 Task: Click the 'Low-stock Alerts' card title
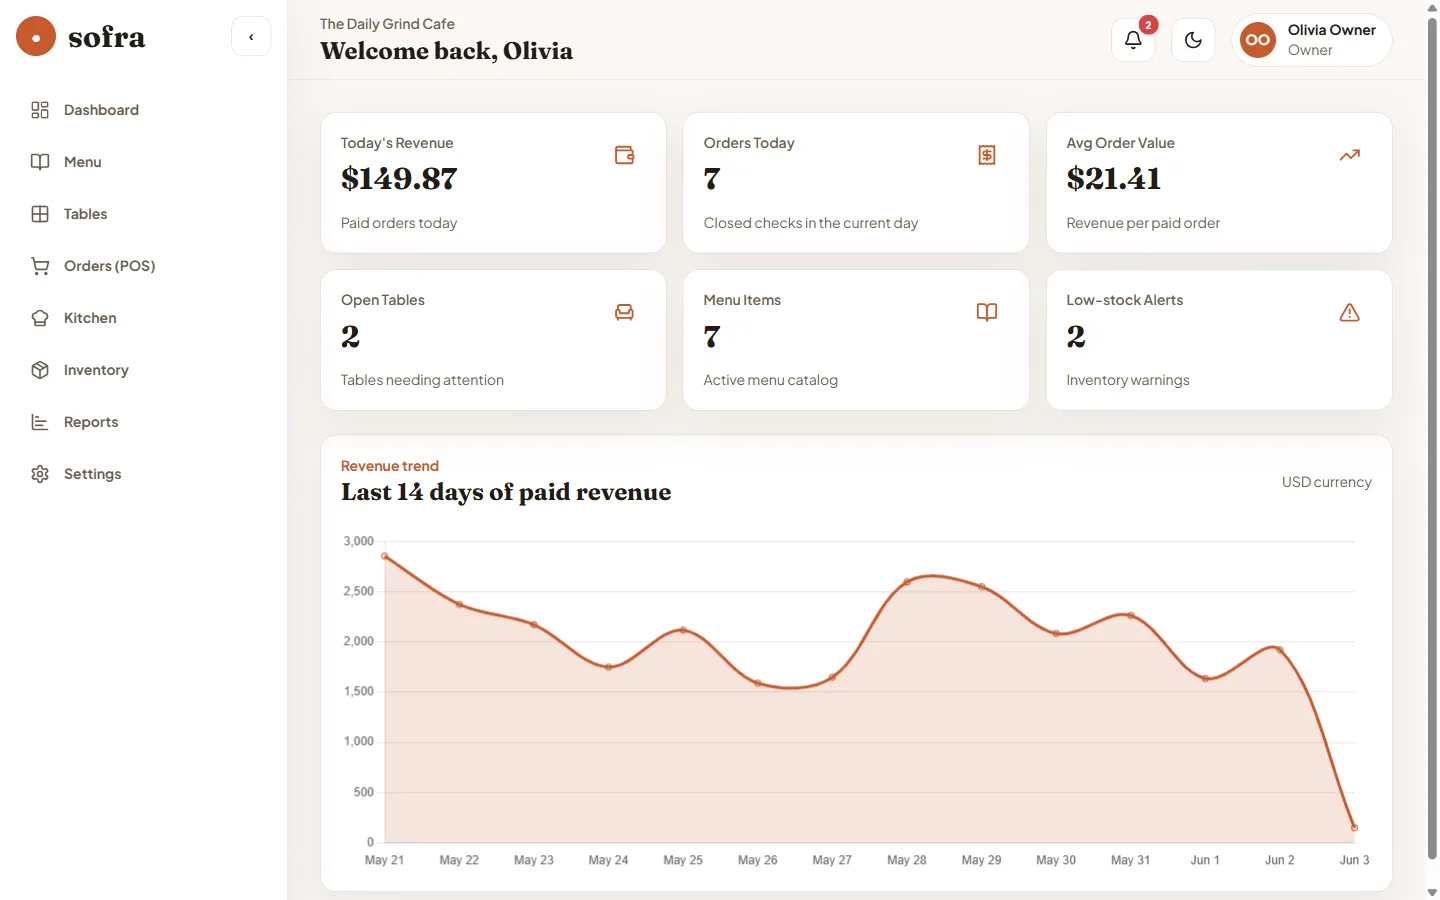coord(1125,300)
